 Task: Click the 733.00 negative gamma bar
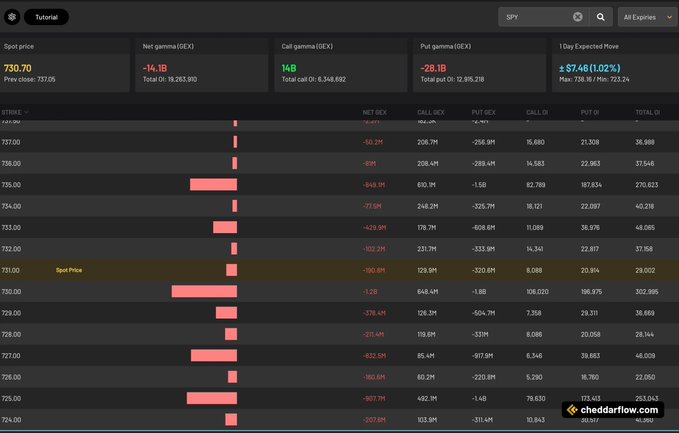pyautogui.click(x=225, y=227)
